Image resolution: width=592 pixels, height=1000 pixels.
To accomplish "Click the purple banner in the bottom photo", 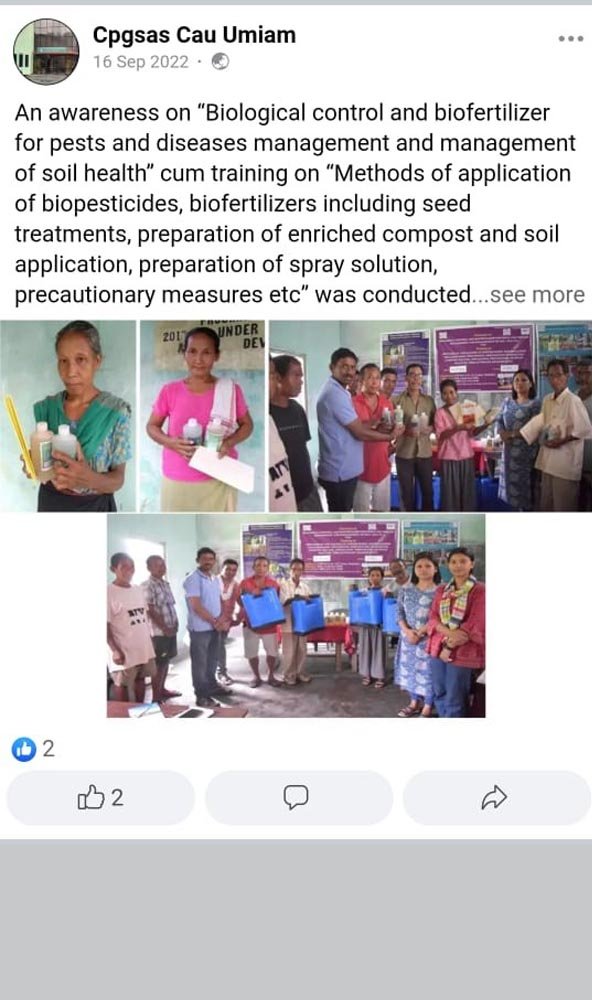I will click(349, 548).
